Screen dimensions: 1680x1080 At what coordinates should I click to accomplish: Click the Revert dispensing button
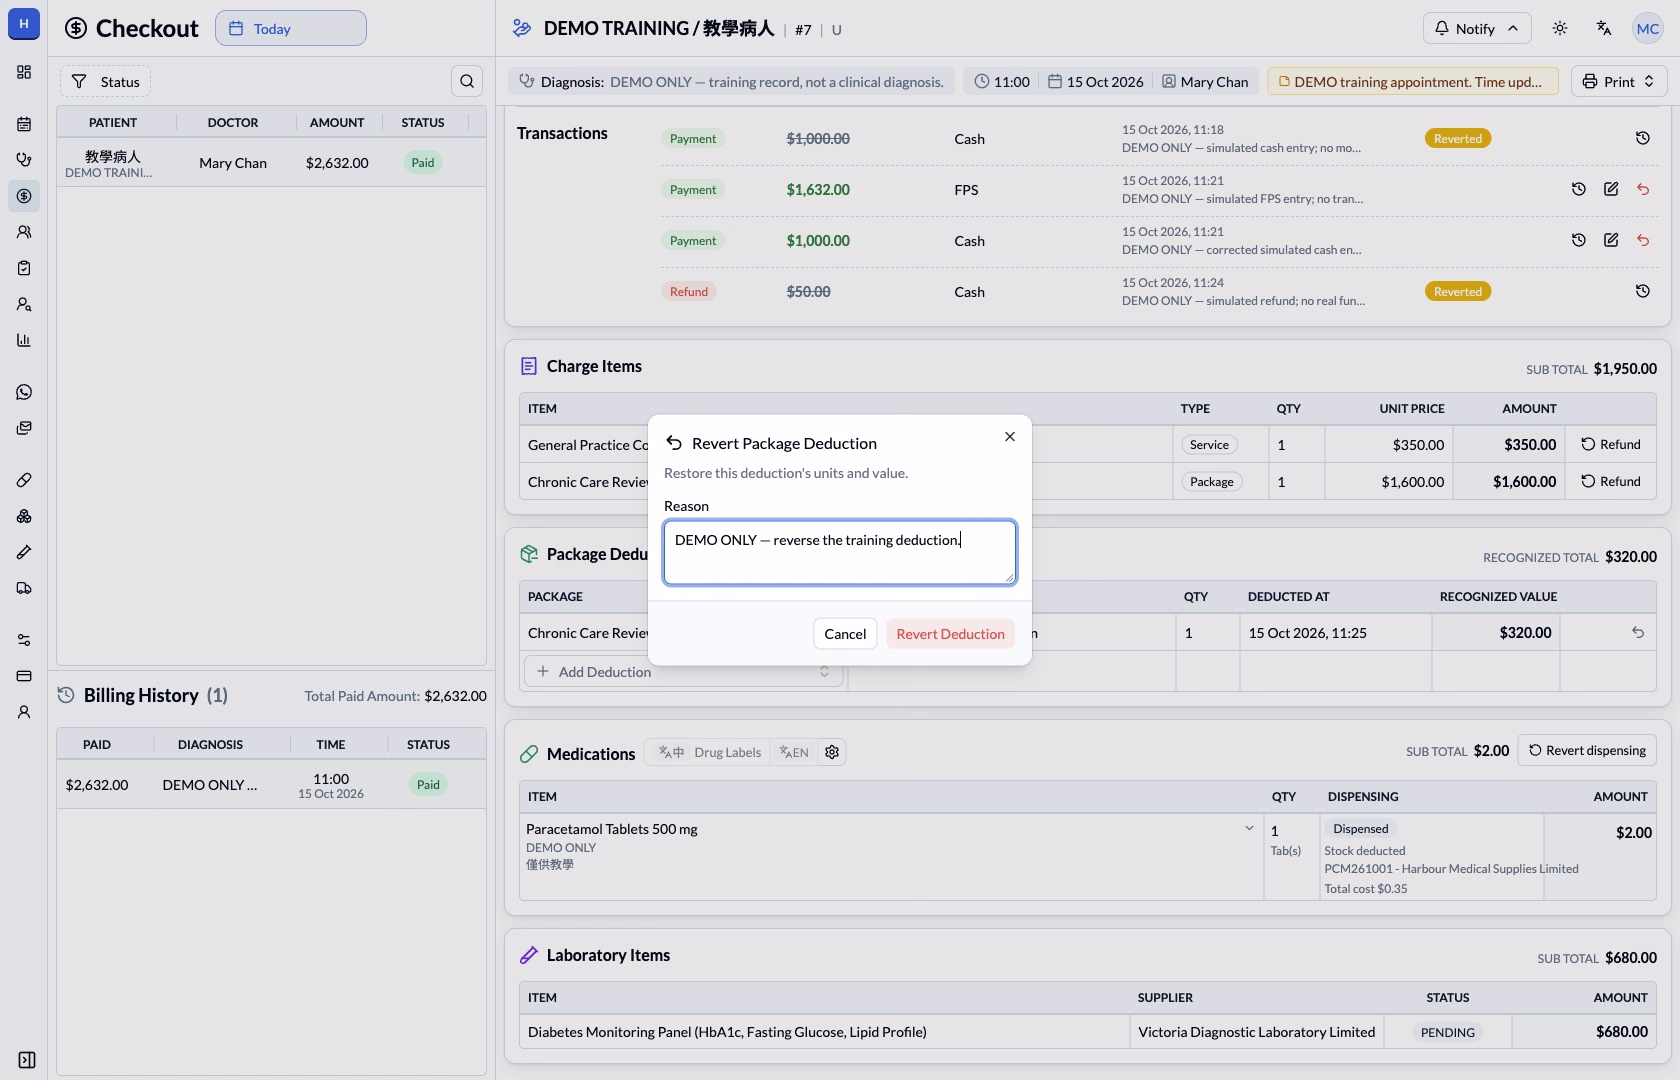tap(1587, 750)
